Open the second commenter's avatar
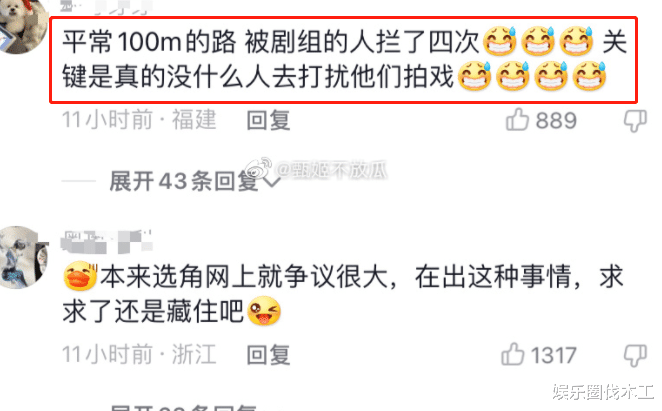662x411 pixels. [23, 257]
